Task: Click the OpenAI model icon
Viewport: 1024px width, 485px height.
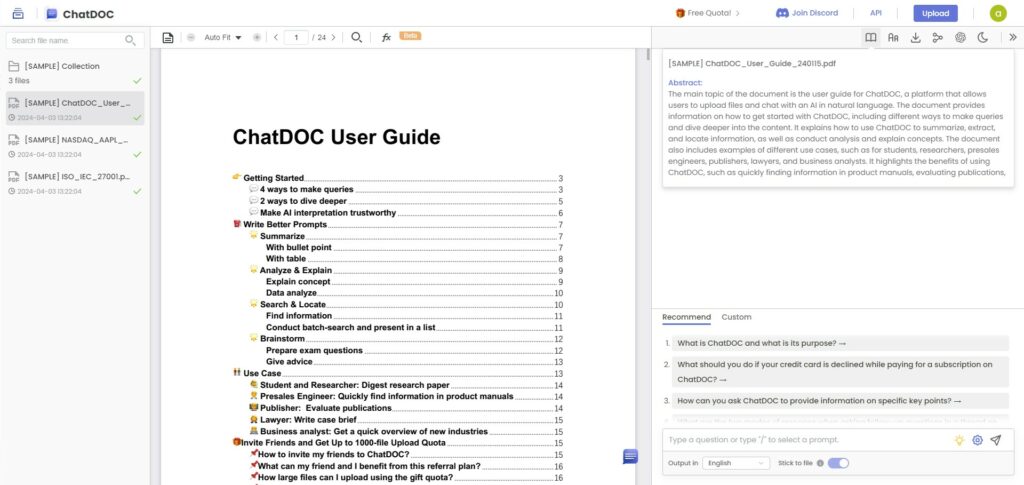Action: 960,38
